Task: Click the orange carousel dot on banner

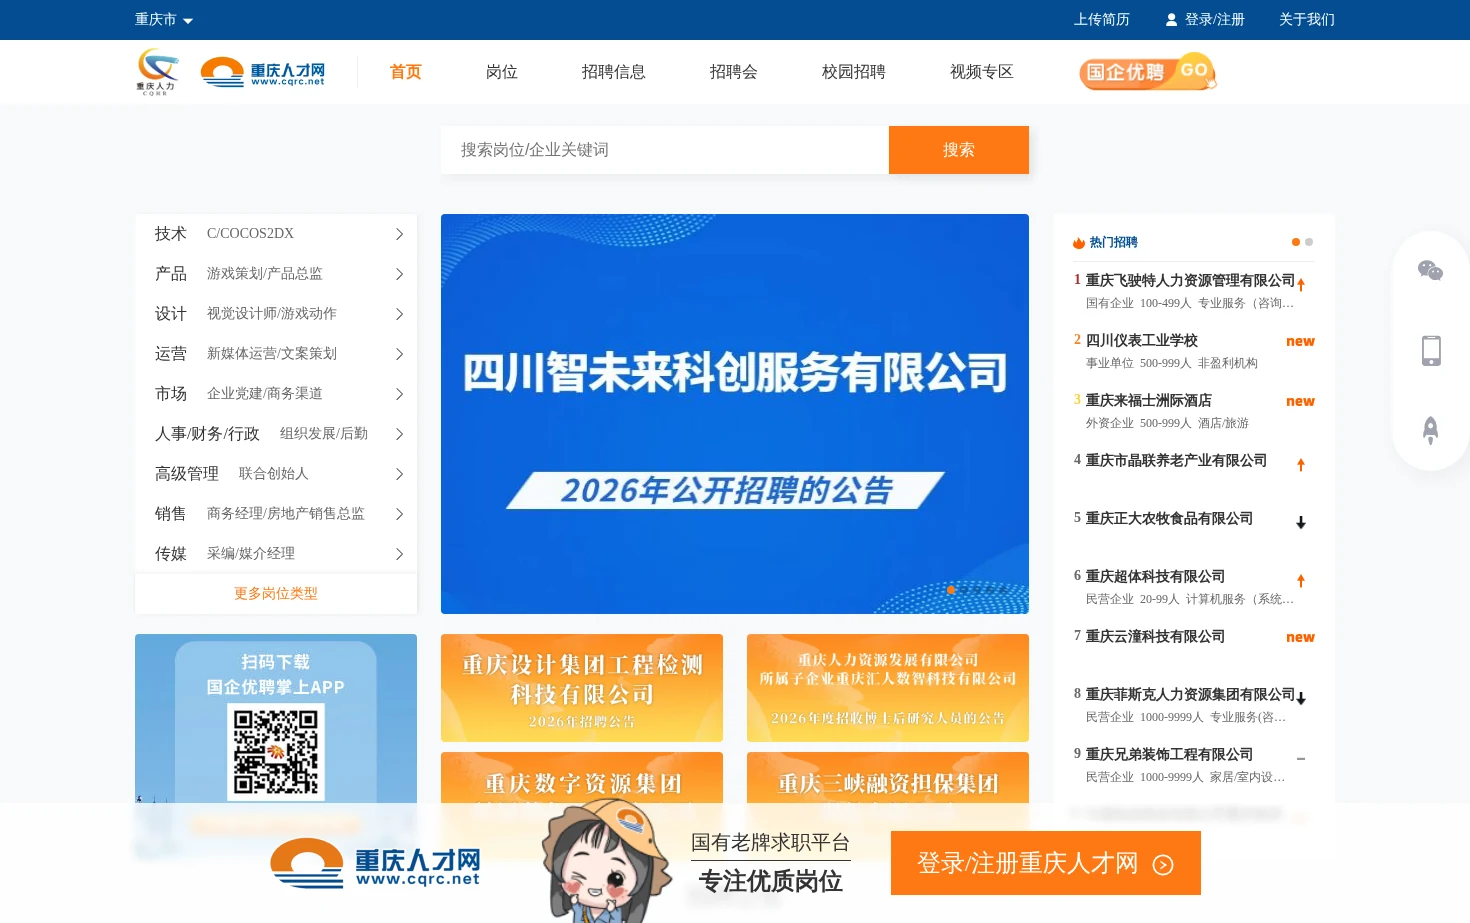Action: tap(951, 590)
